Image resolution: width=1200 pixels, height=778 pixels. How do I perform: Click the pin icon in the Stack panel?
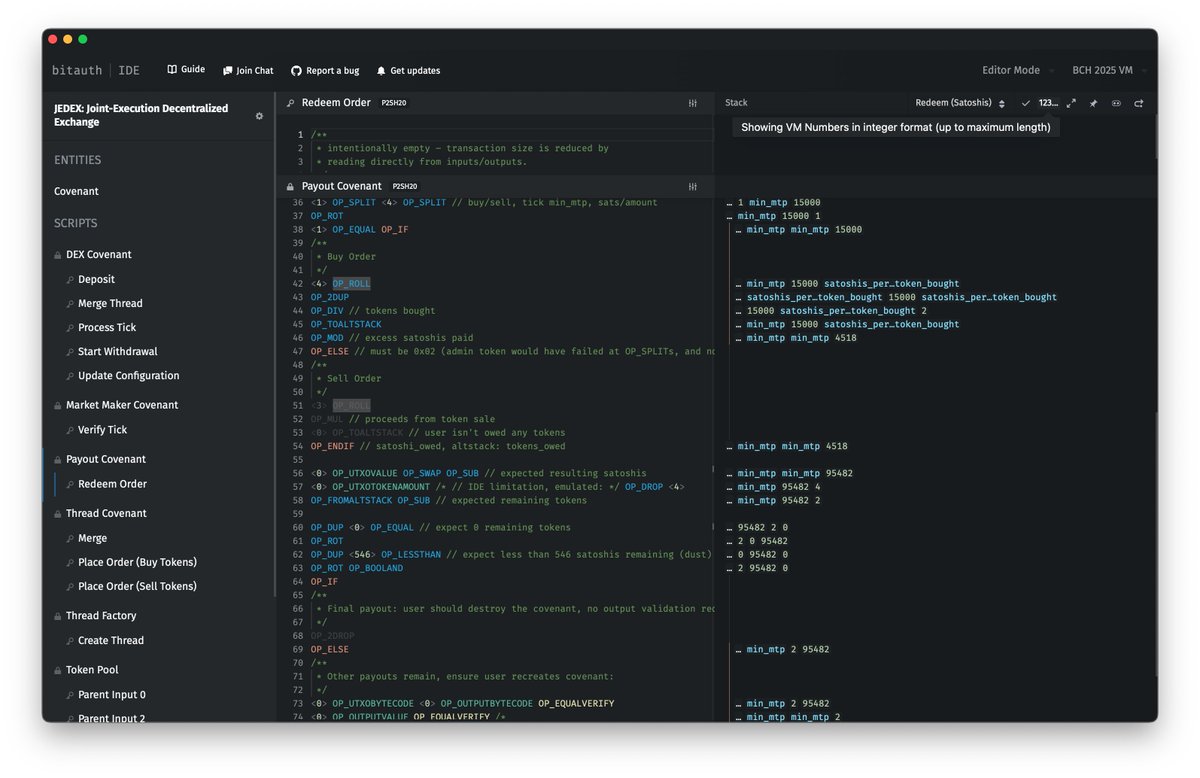[x=1094, y=103]
